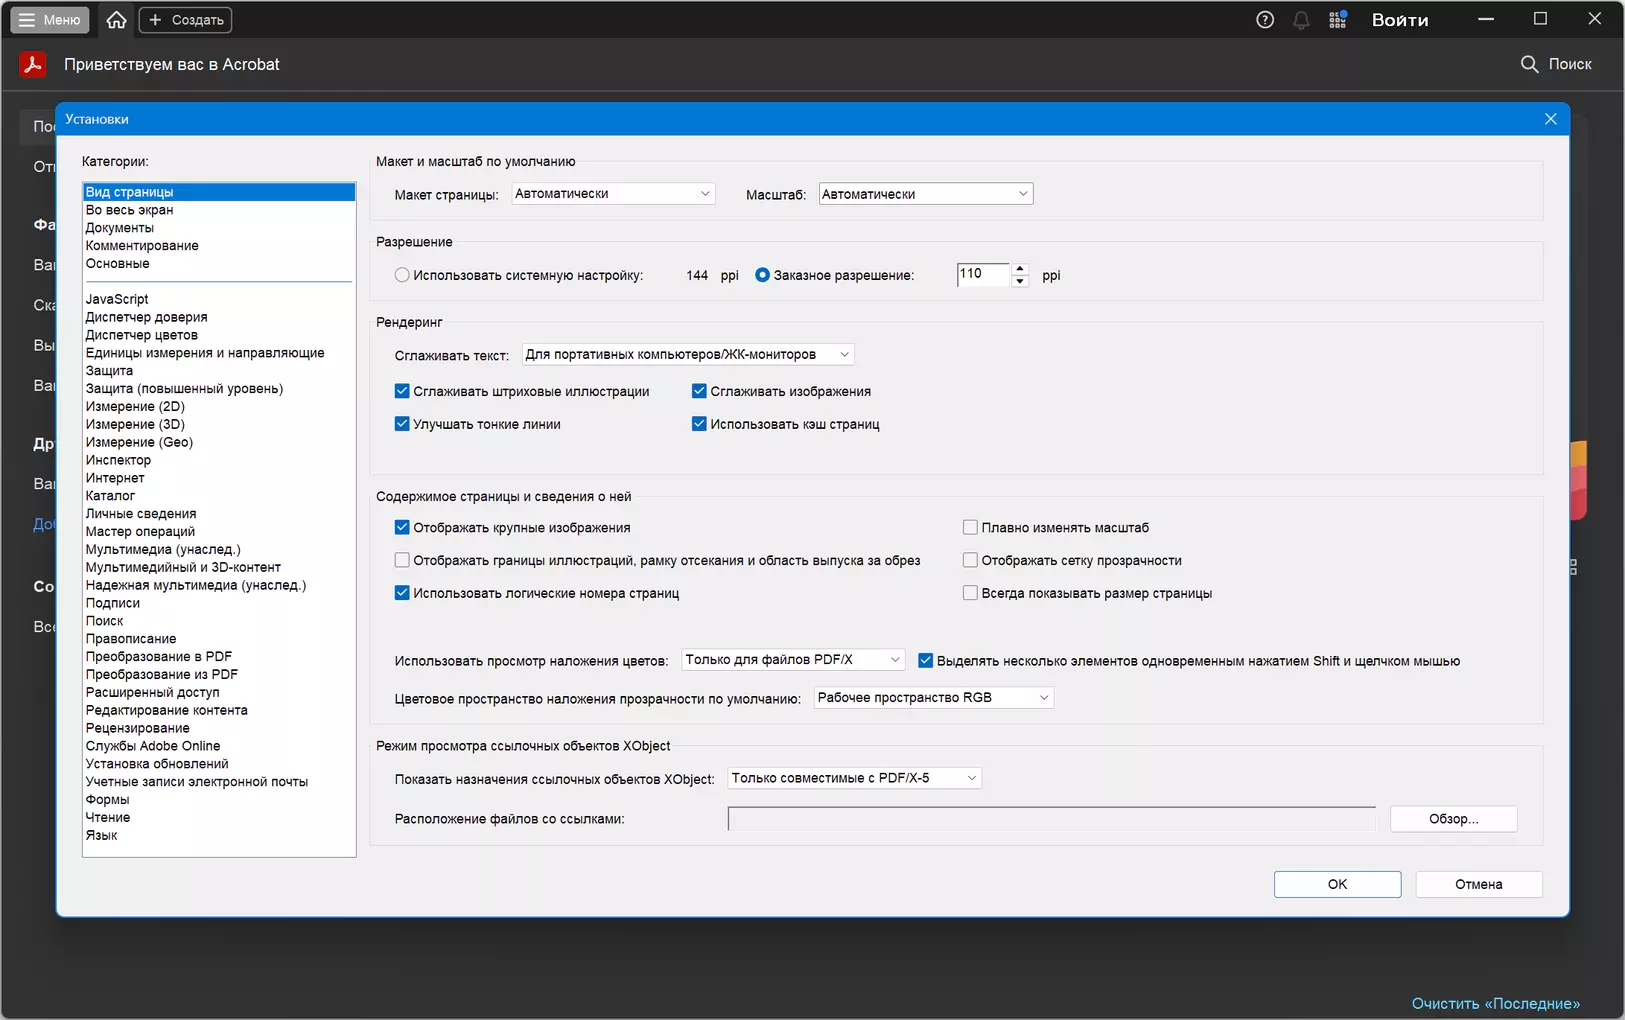The width and height of the screenshot is (1625, 1020).
Task: Click the Acrobat logo icon
Action: pos(33,64)
